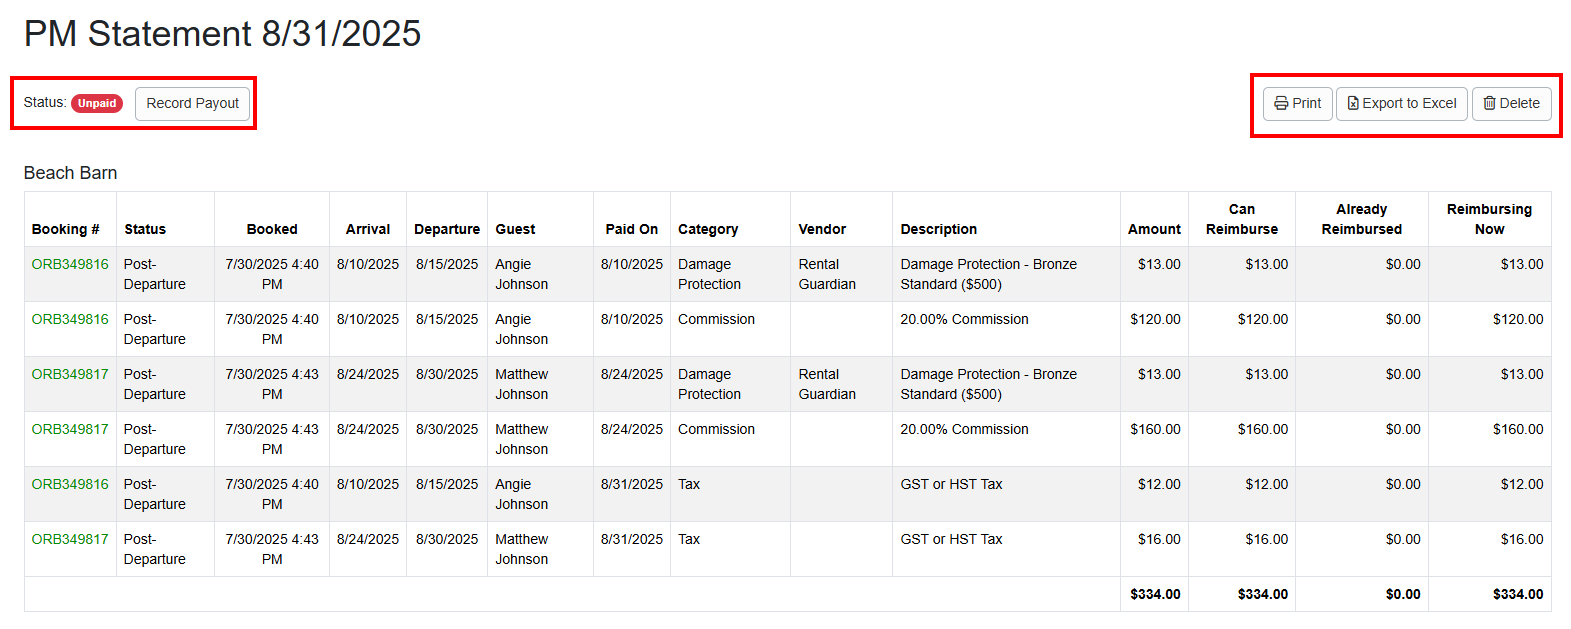Click the Beach Barn property heading
Viewport: 1571px width, 629px height.
70,173
